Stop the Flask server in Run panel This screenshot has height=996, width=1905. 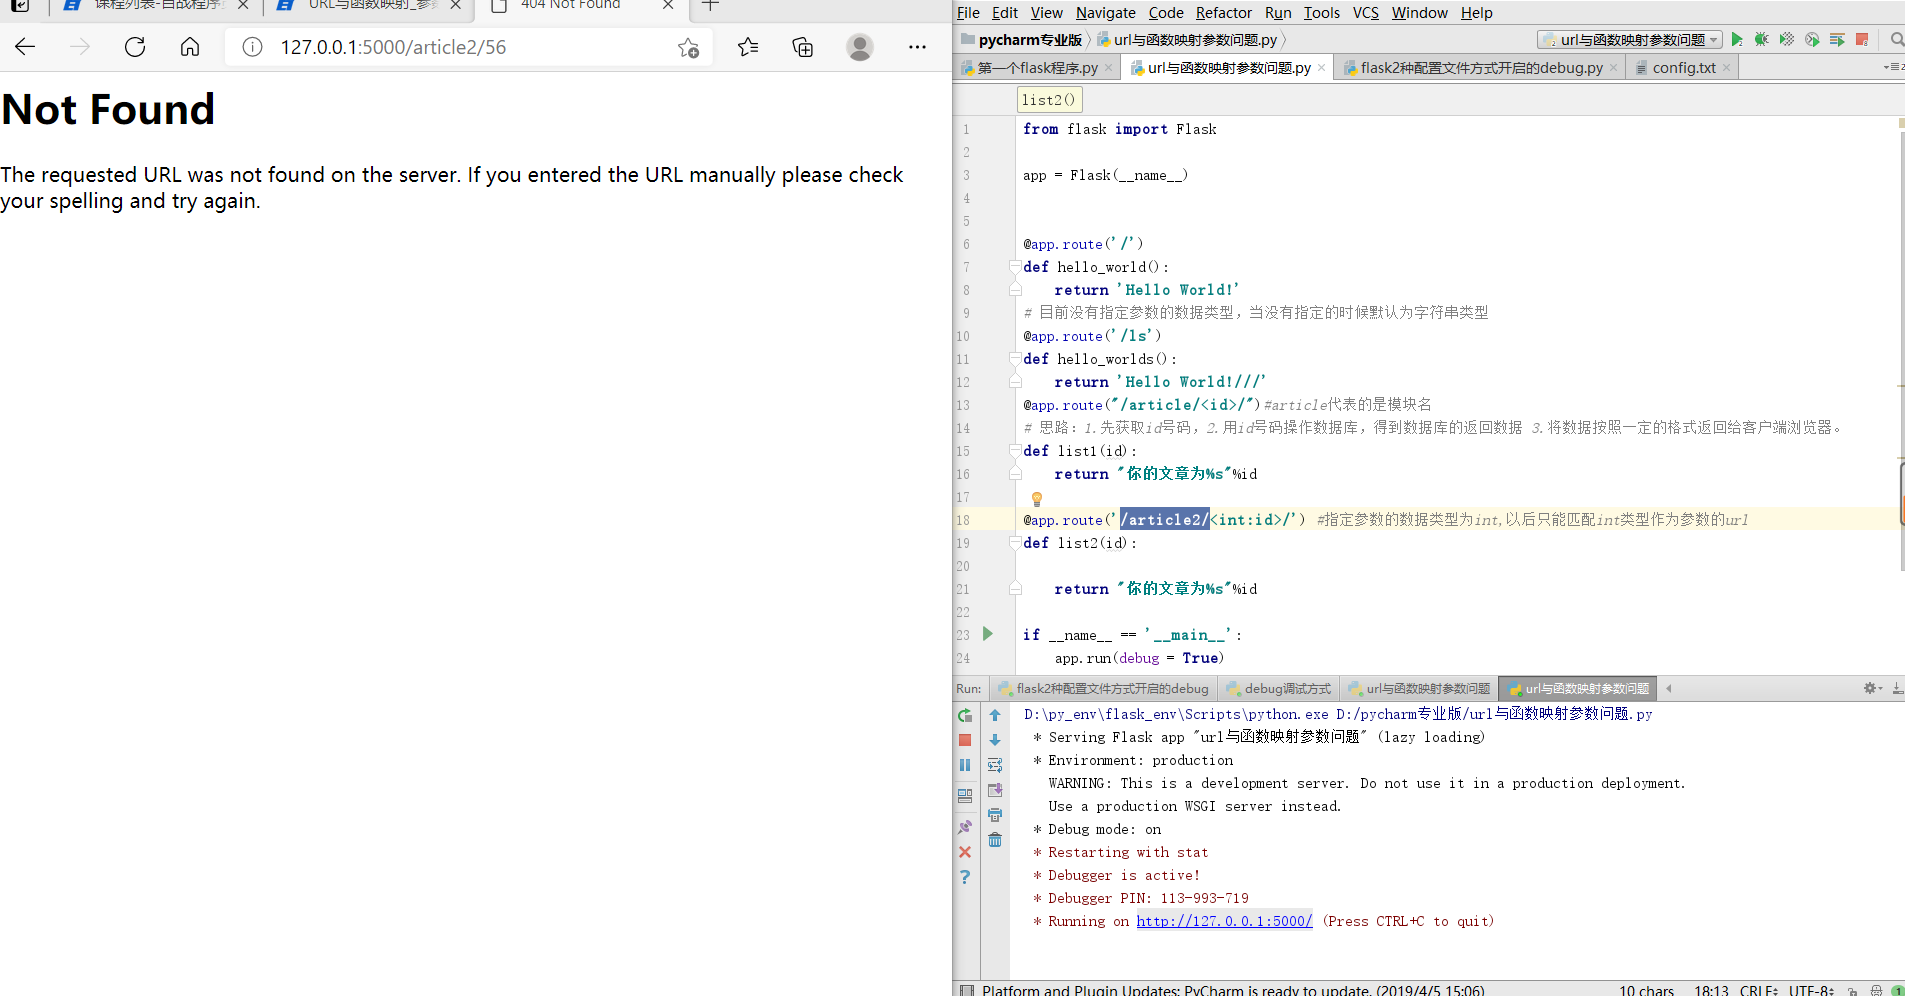tap(965, 740)
